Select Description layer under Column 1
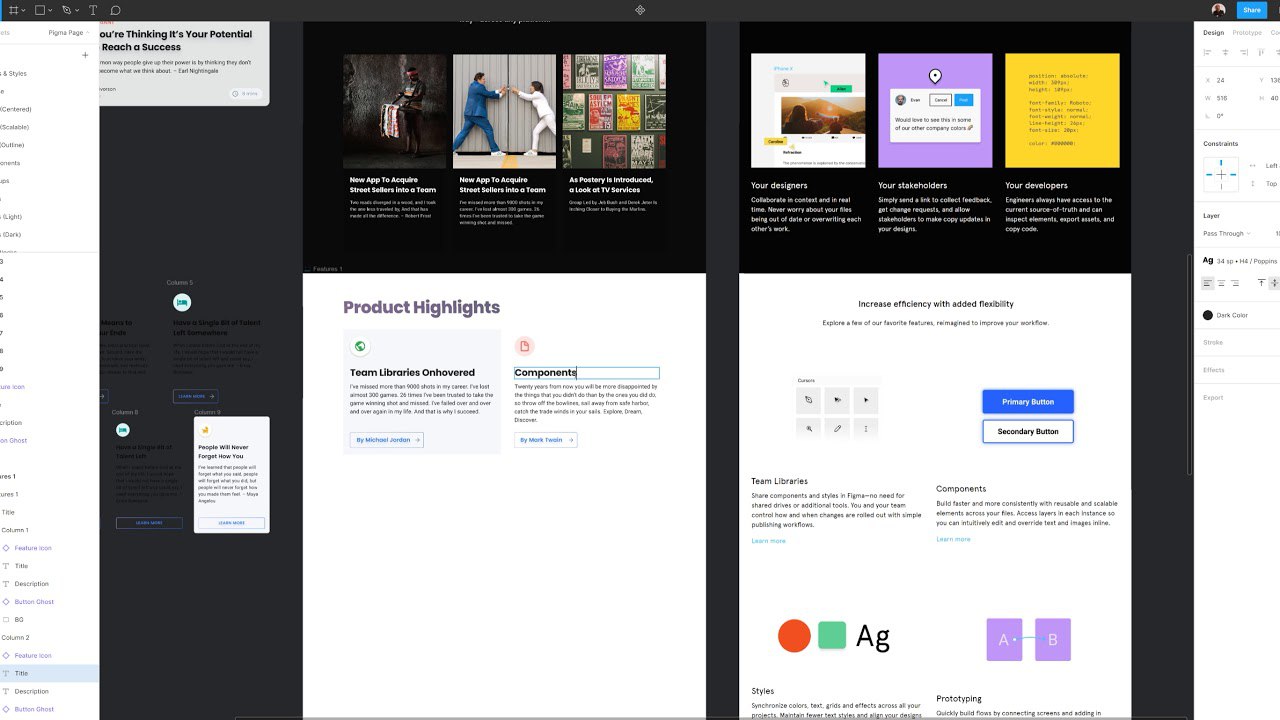1280x720 pixels. pos(49,584)
